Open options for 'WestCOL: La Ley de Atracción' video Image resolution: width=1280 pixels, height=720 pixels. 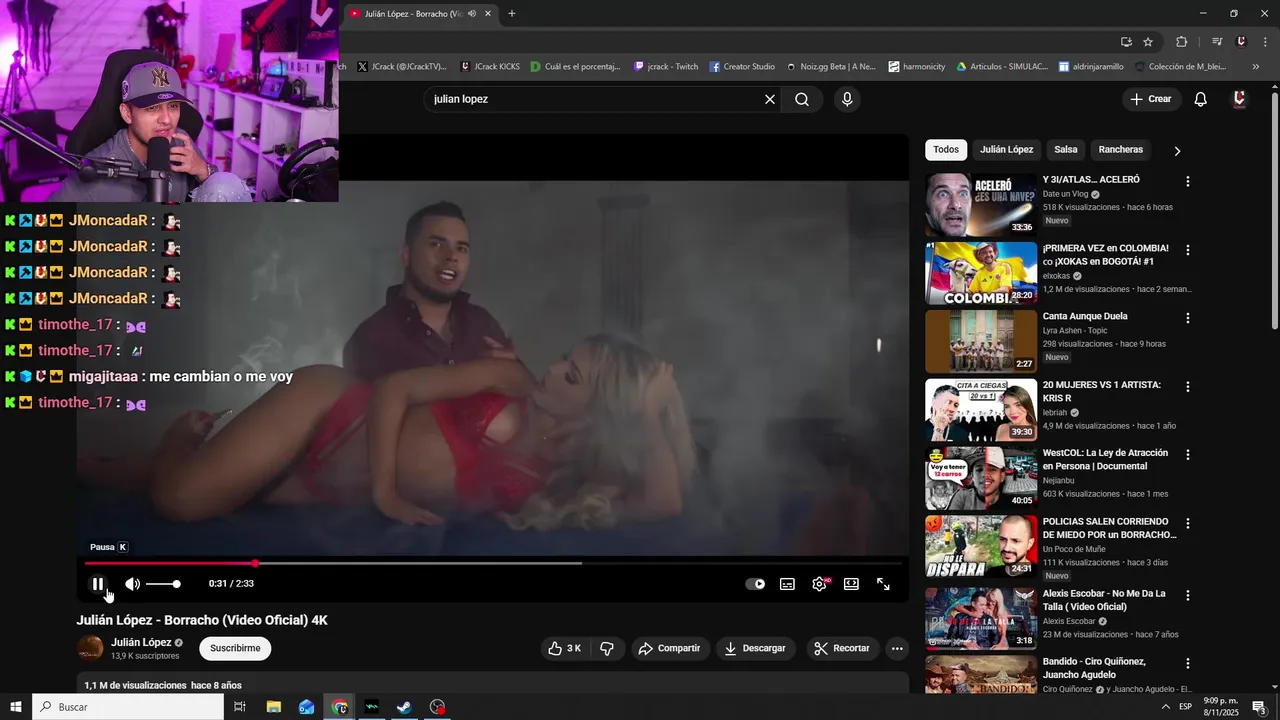[1188, 454]
